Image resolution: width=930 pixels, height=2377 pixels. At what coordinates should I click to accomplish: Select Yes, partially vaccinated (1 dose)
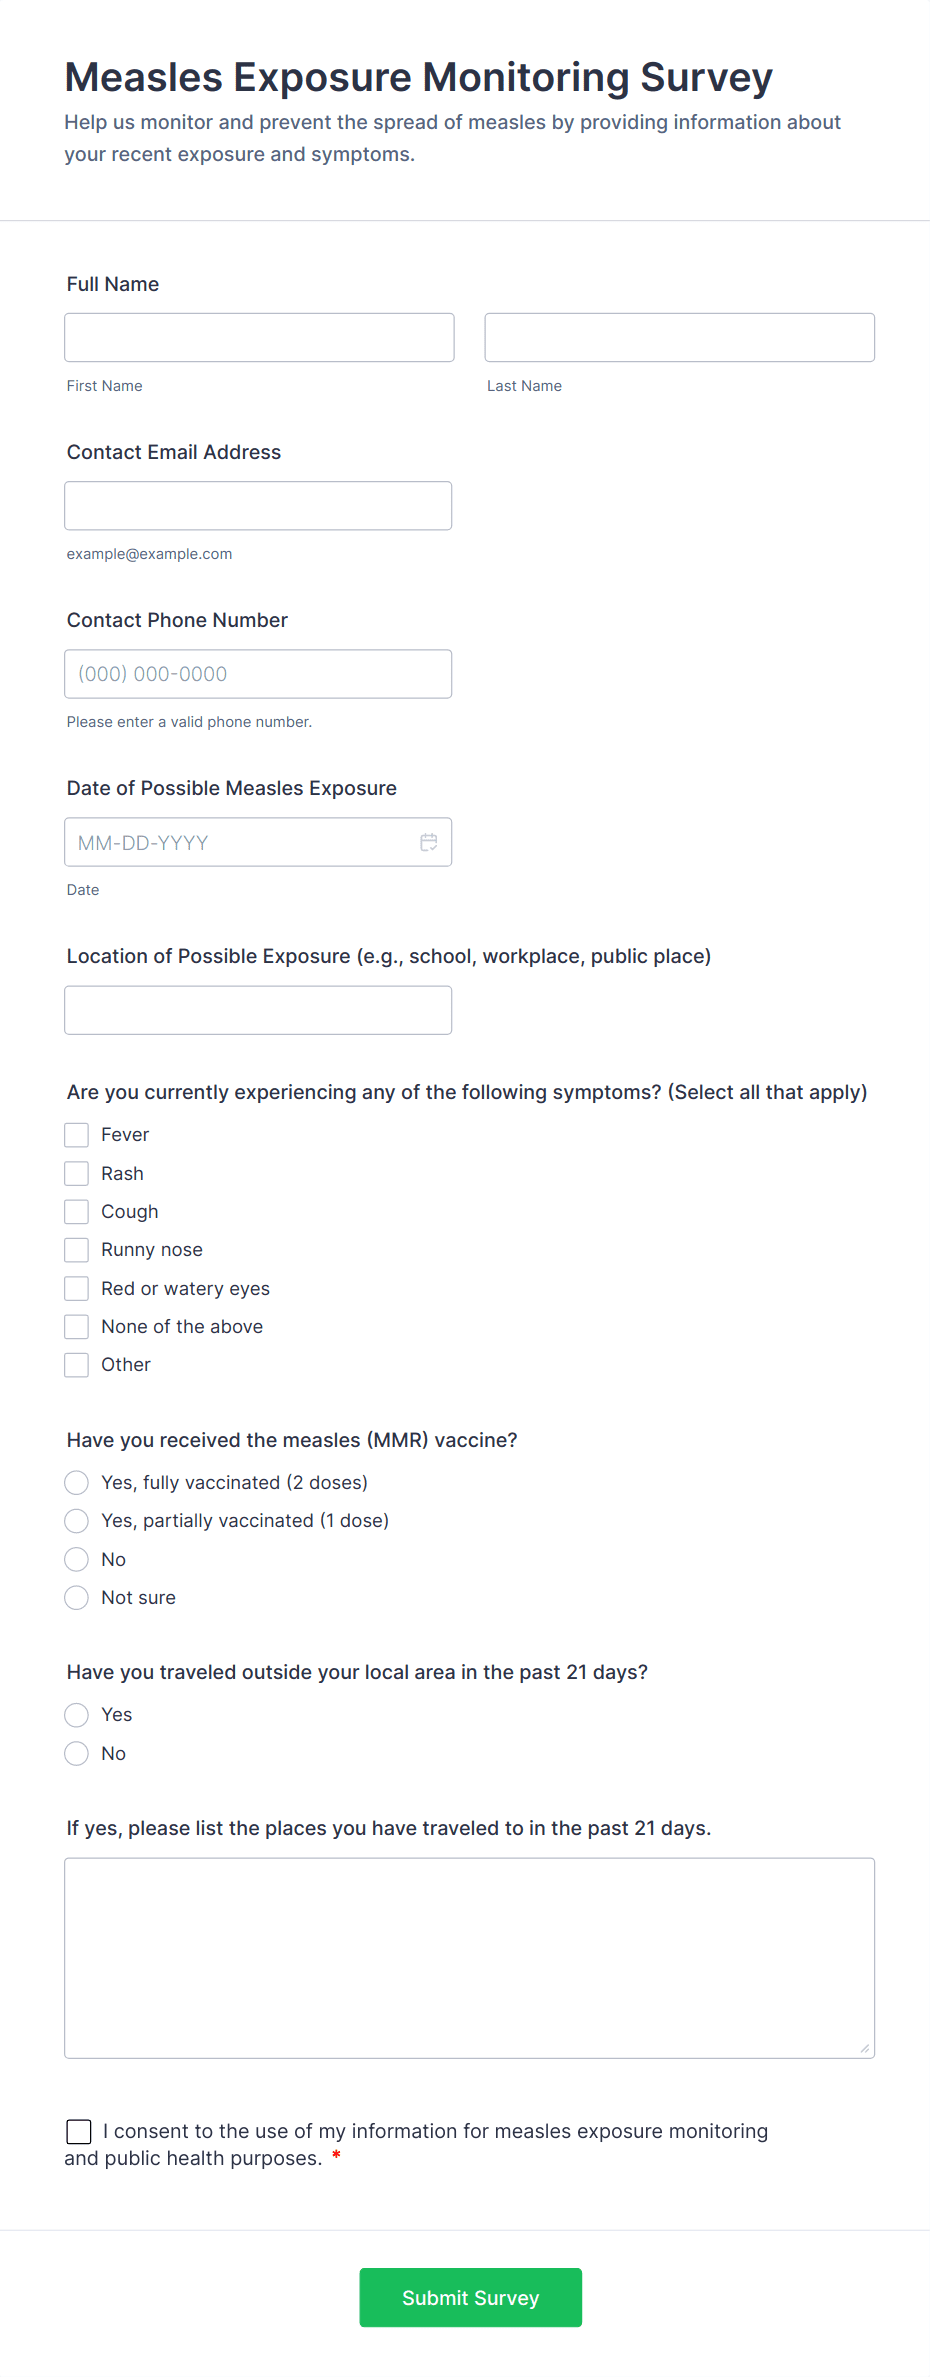click(x=76, y=1521)
